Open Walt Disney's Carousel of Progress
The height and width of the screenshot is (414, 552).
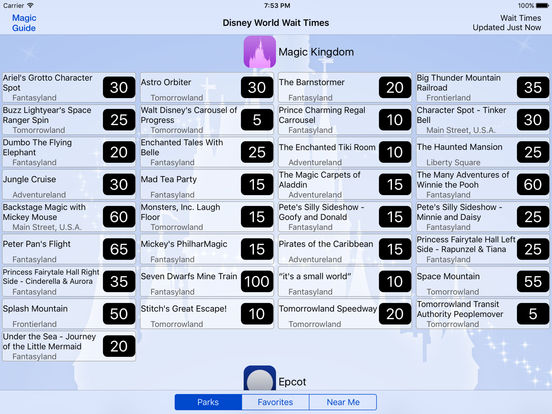tap(207, 120)
